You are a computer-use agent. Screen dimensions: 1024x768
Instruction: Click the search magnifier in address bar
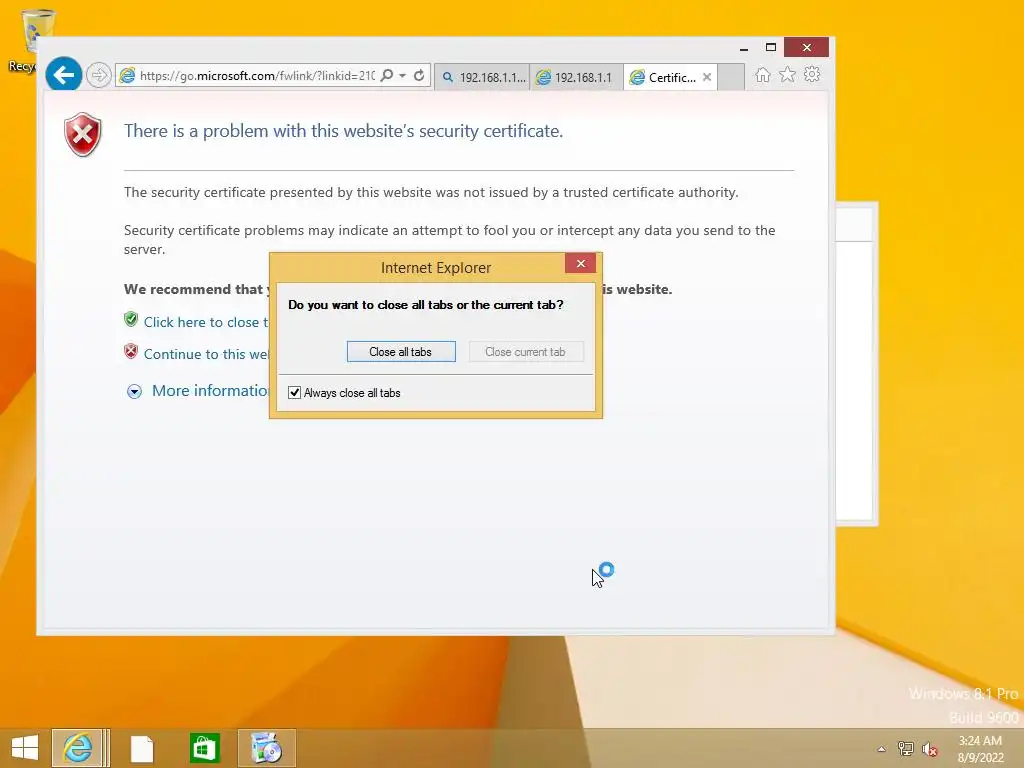(387, 76)
